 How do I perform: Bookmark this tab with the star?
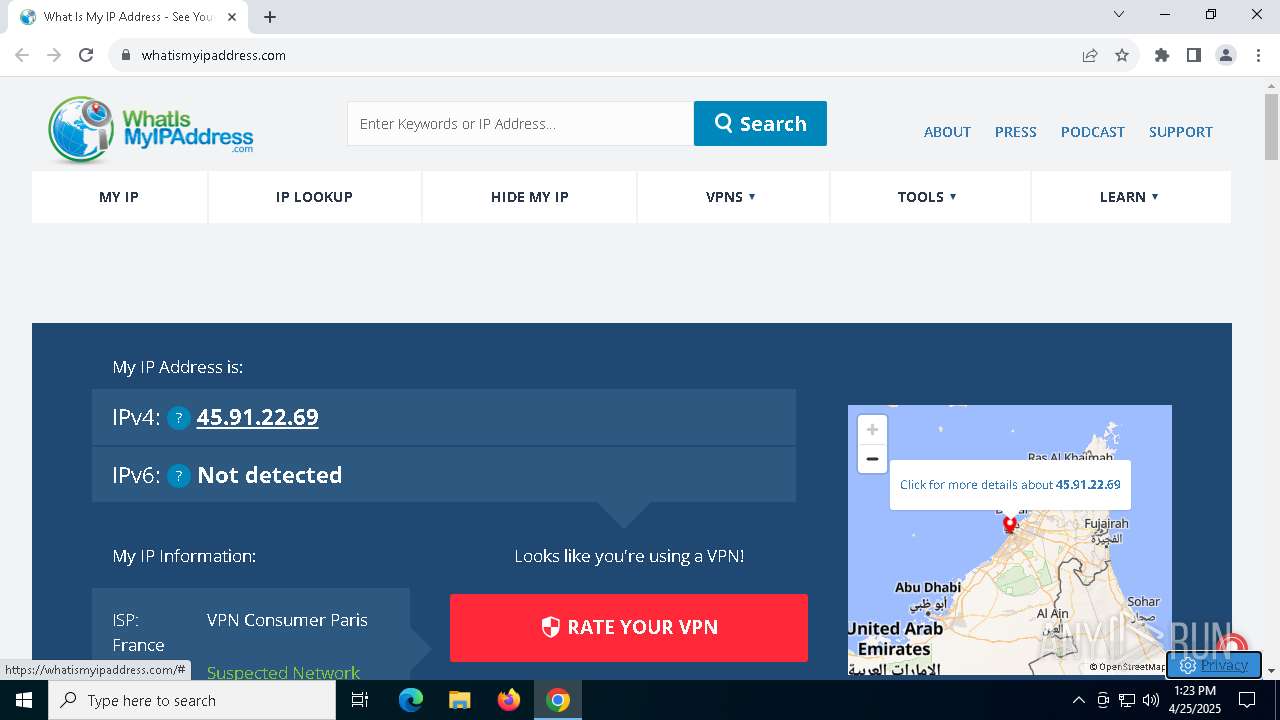(x=1122, y=55)
